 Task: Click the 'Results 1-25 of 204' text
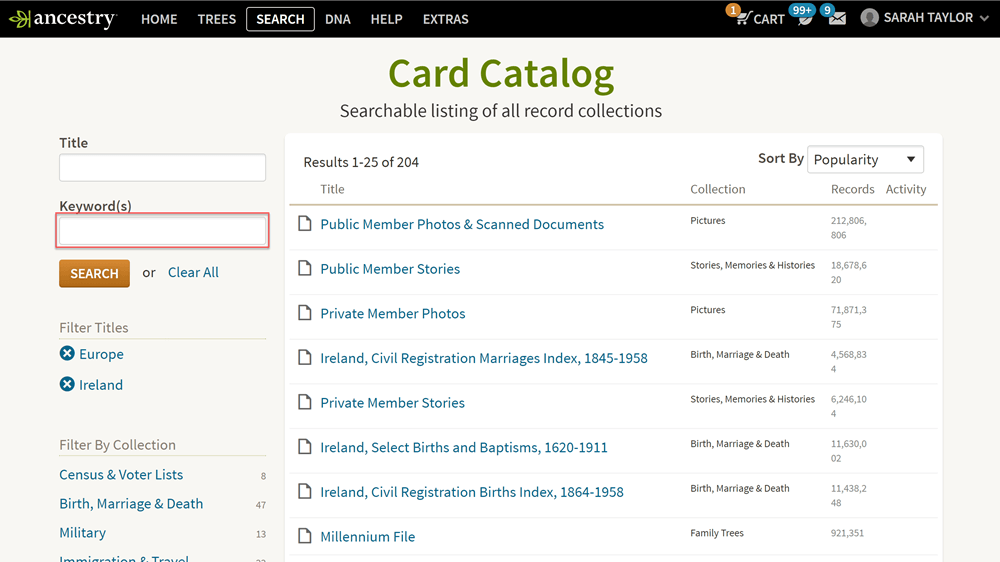[x=361, y=162]
